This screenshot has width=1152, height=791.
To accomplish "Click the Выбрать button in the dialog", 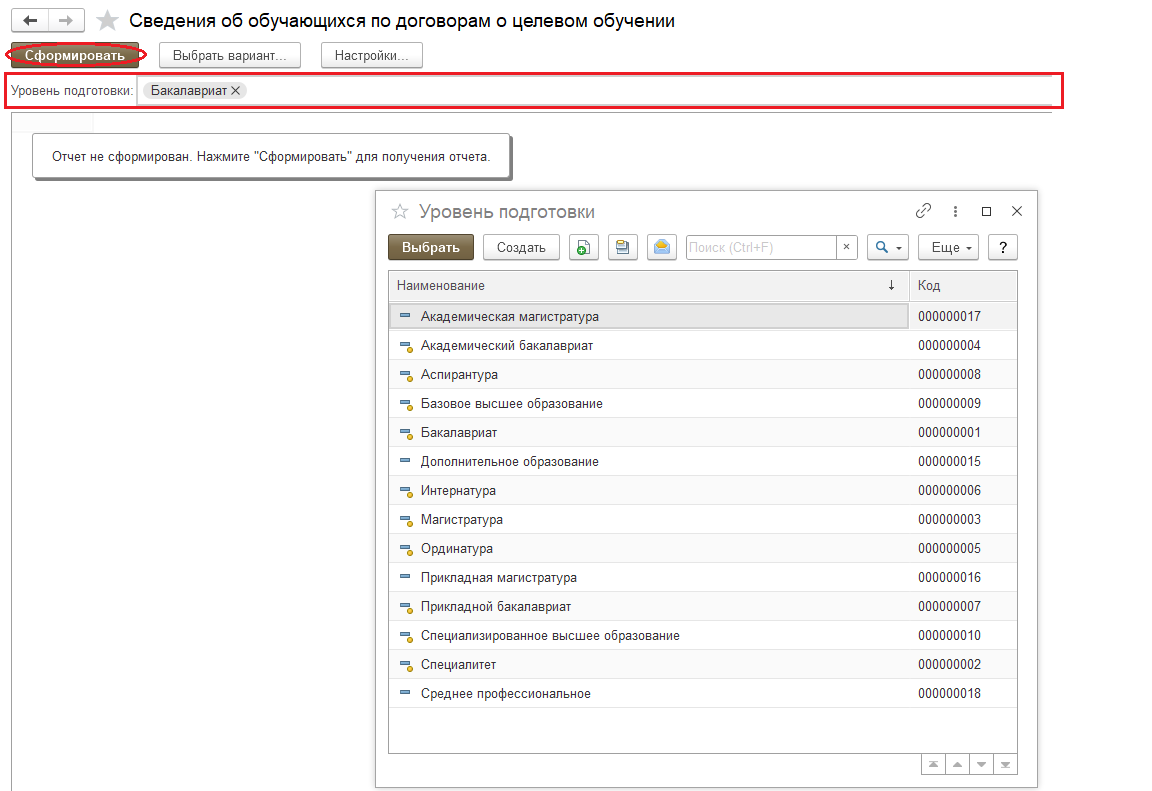I will coord(430,247).
